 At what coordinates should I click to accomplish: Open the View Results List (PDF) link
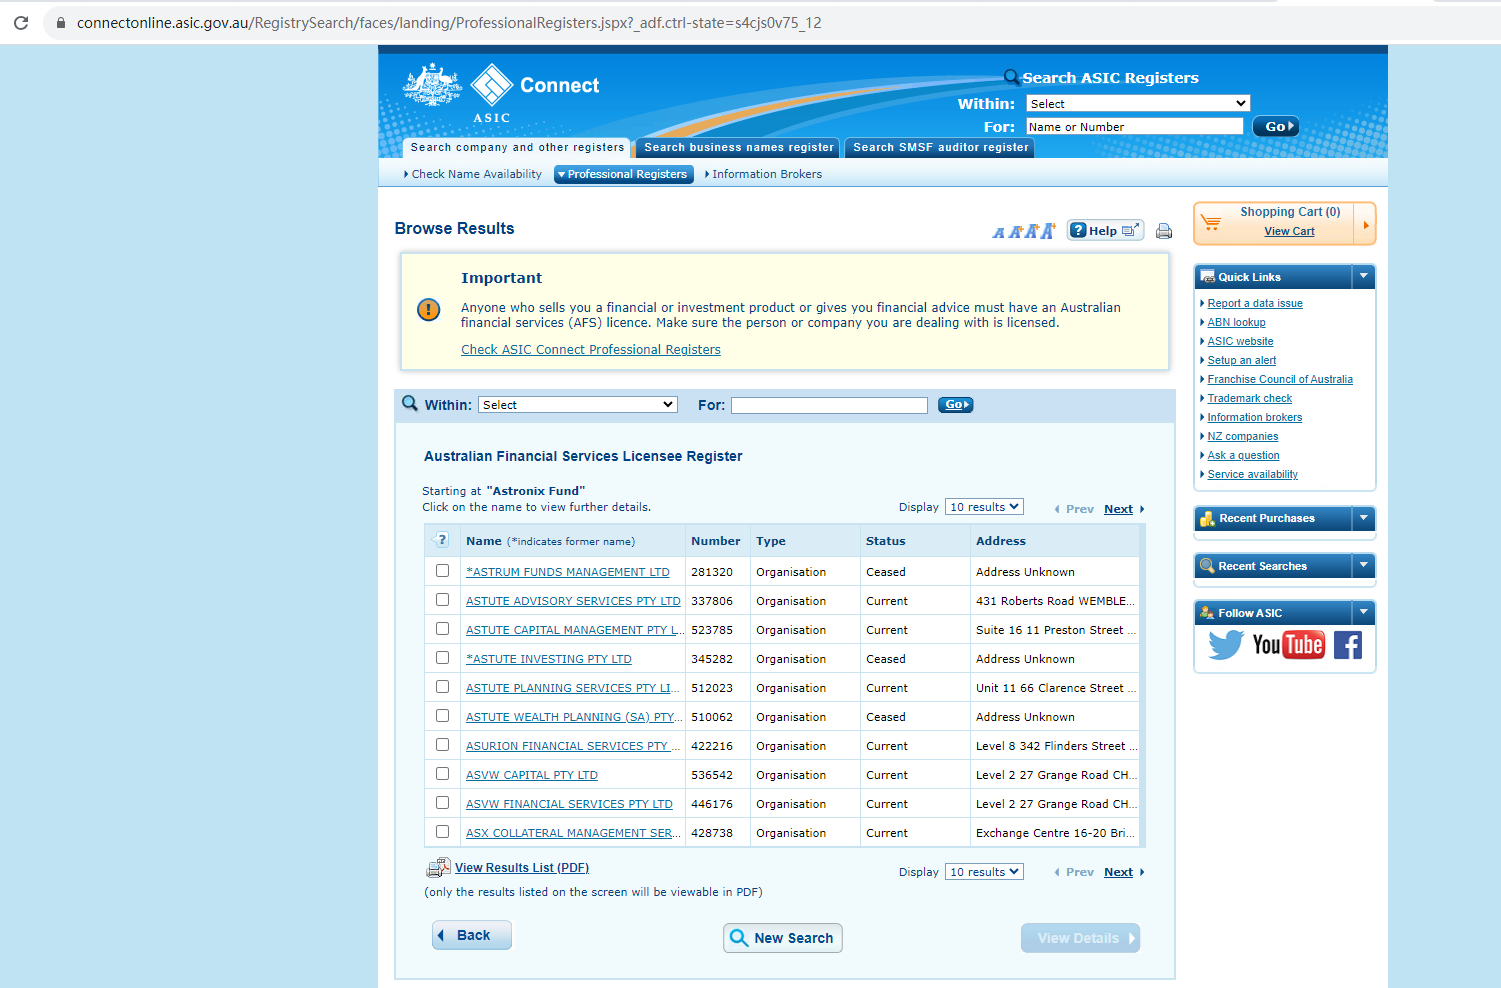click(521, 868)
